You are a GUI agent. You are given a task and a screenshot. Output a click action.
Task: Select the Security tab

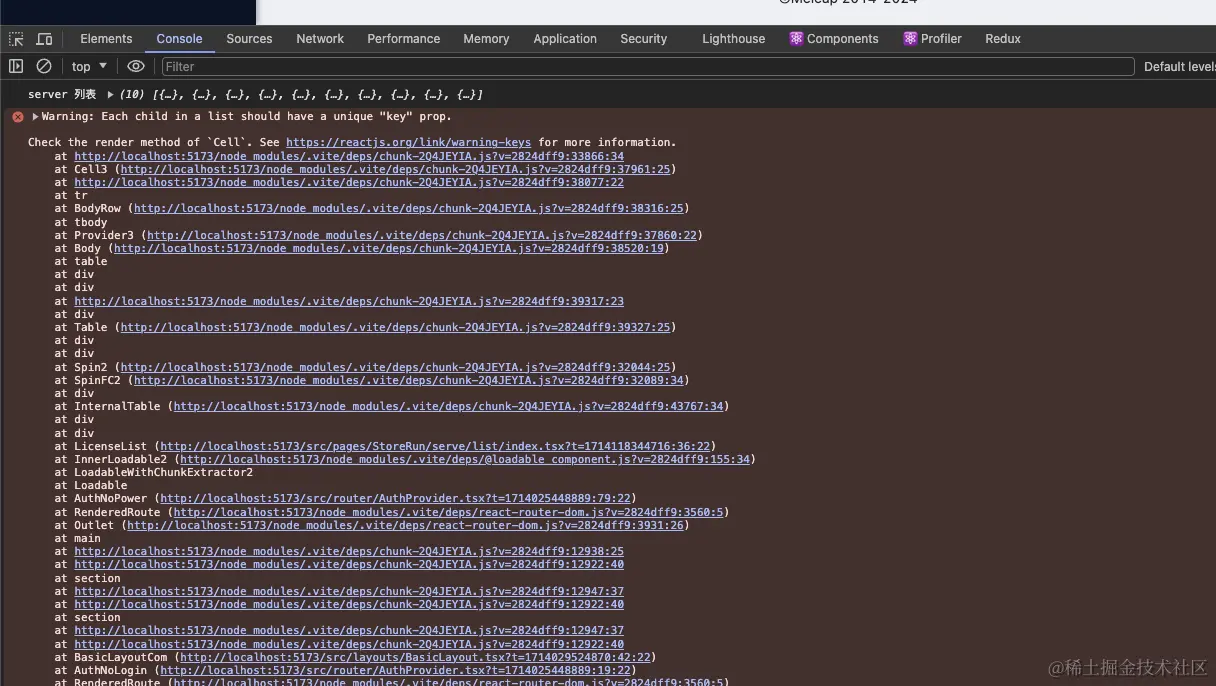(x=643, y=39)
